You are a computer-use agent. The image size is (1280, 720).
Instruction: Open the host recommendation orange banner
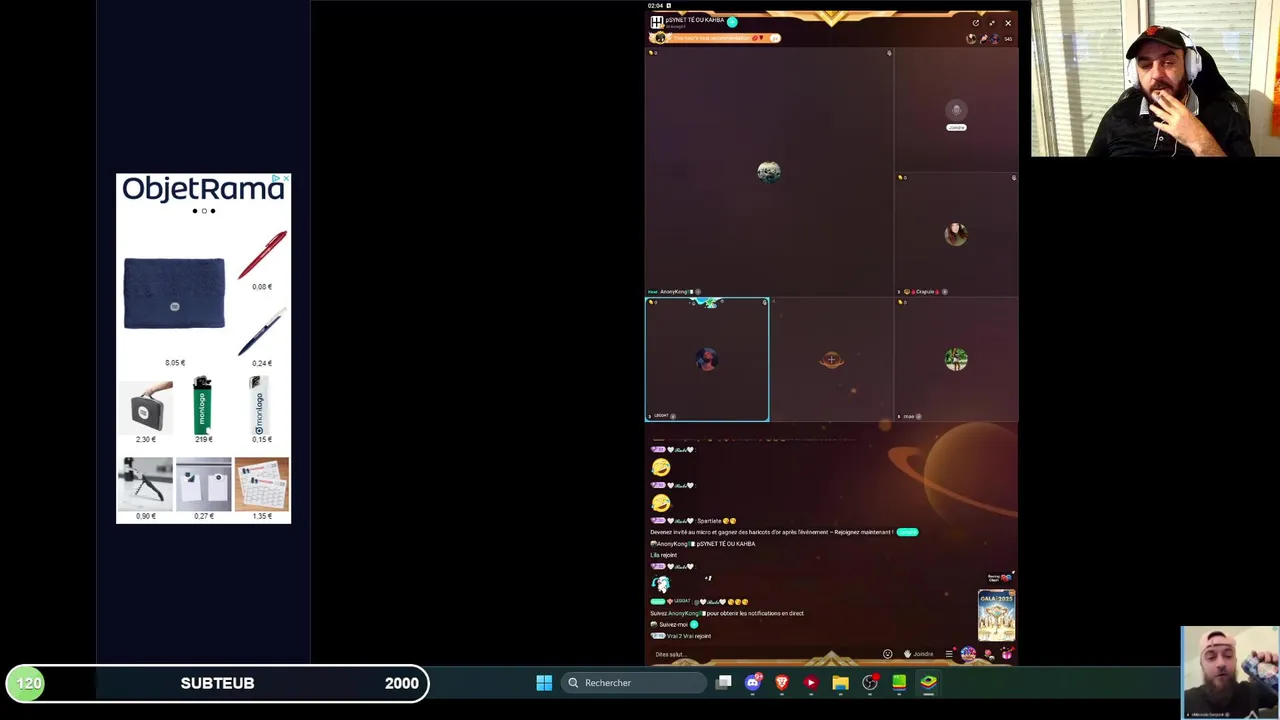point(715,38)
